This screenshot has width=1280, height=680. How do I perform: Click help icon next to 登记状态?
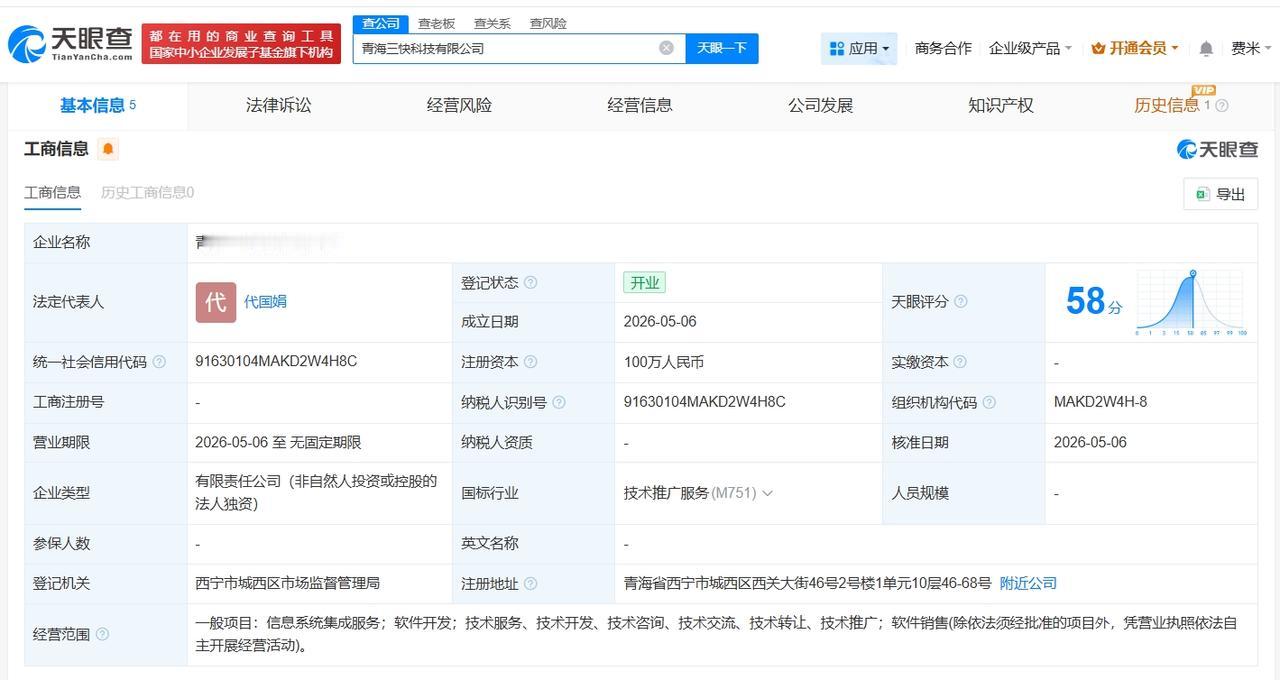pyautogui.click(x=531, y=283)
